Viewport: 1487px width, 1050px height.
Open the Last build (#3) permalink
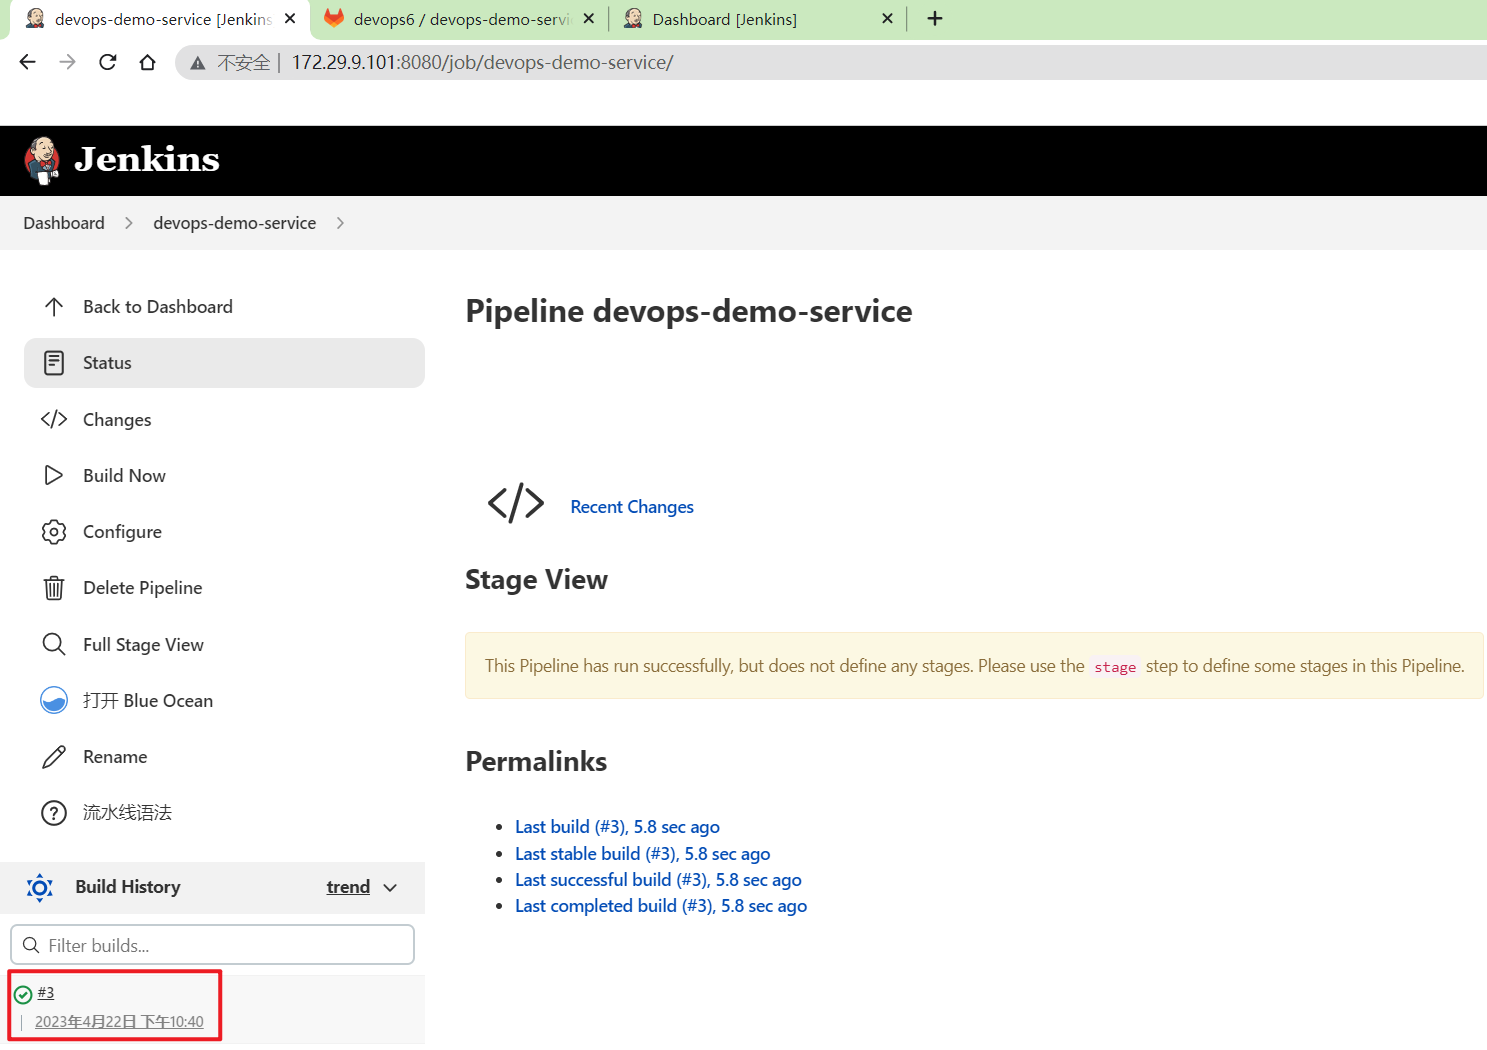pyautogui.click(x=617, y=827)
